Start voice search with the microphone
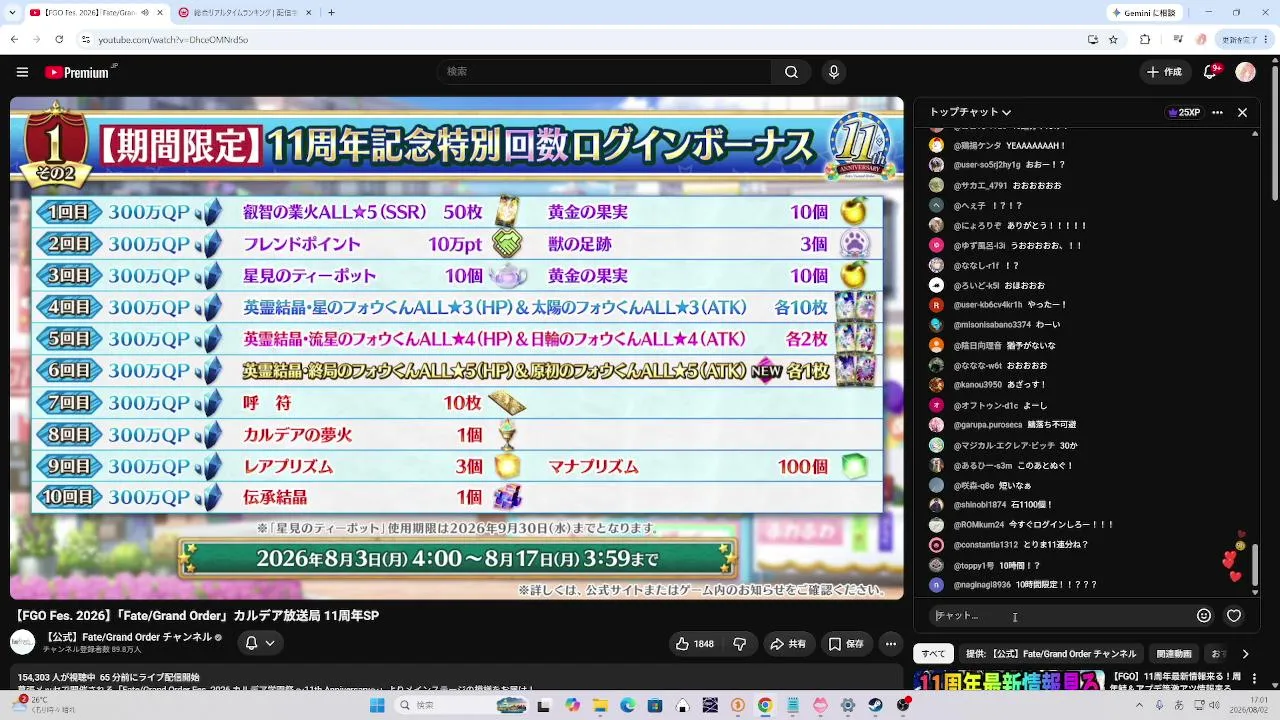 click(833, 72)
